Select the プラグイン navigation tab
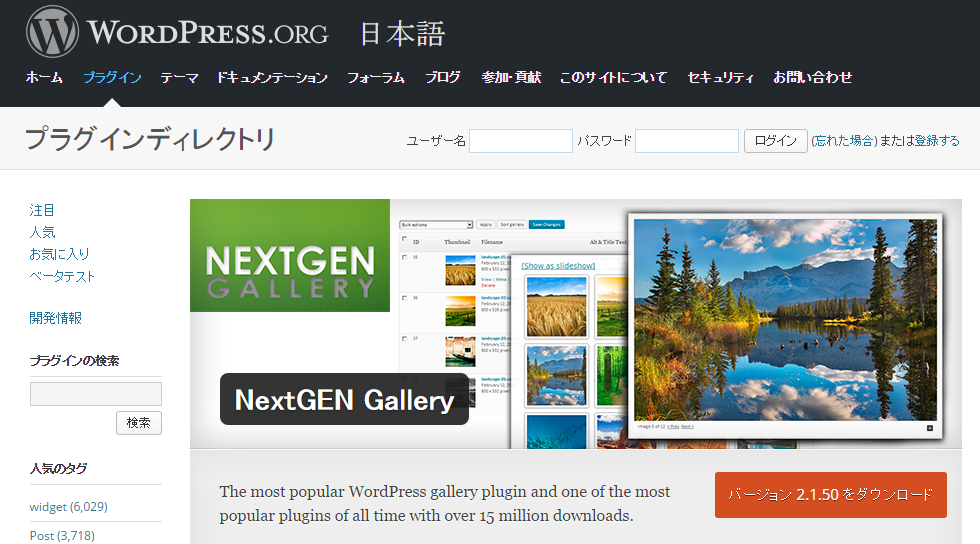The height and width of the screenshot is (544, 980). (112, 78)
